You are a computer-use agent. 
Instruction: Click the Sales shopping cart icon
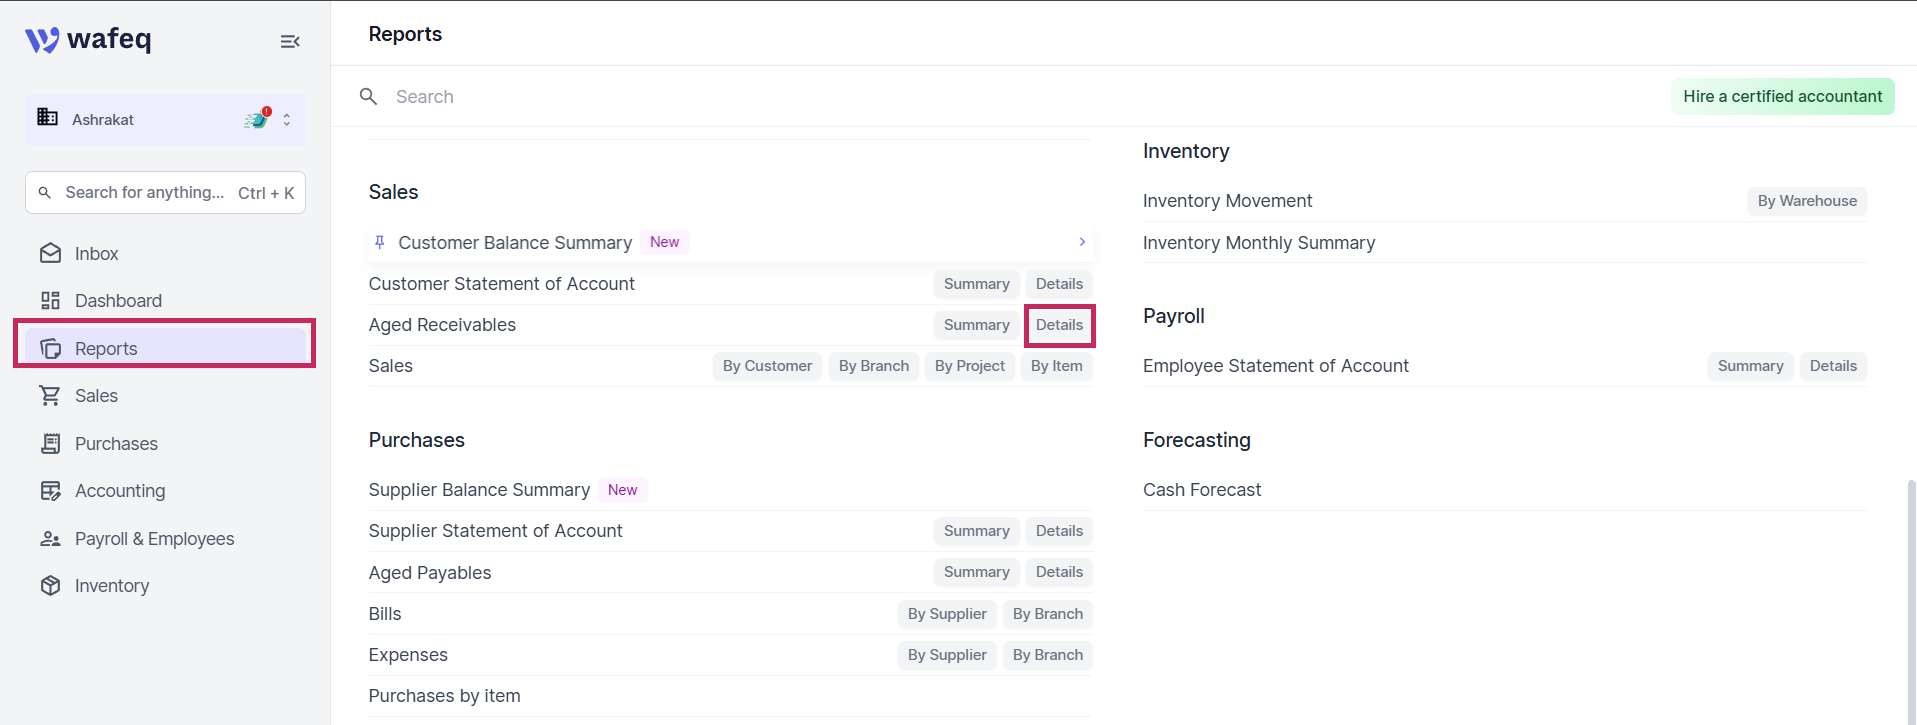pyautogui.click(x=50, y=395)
